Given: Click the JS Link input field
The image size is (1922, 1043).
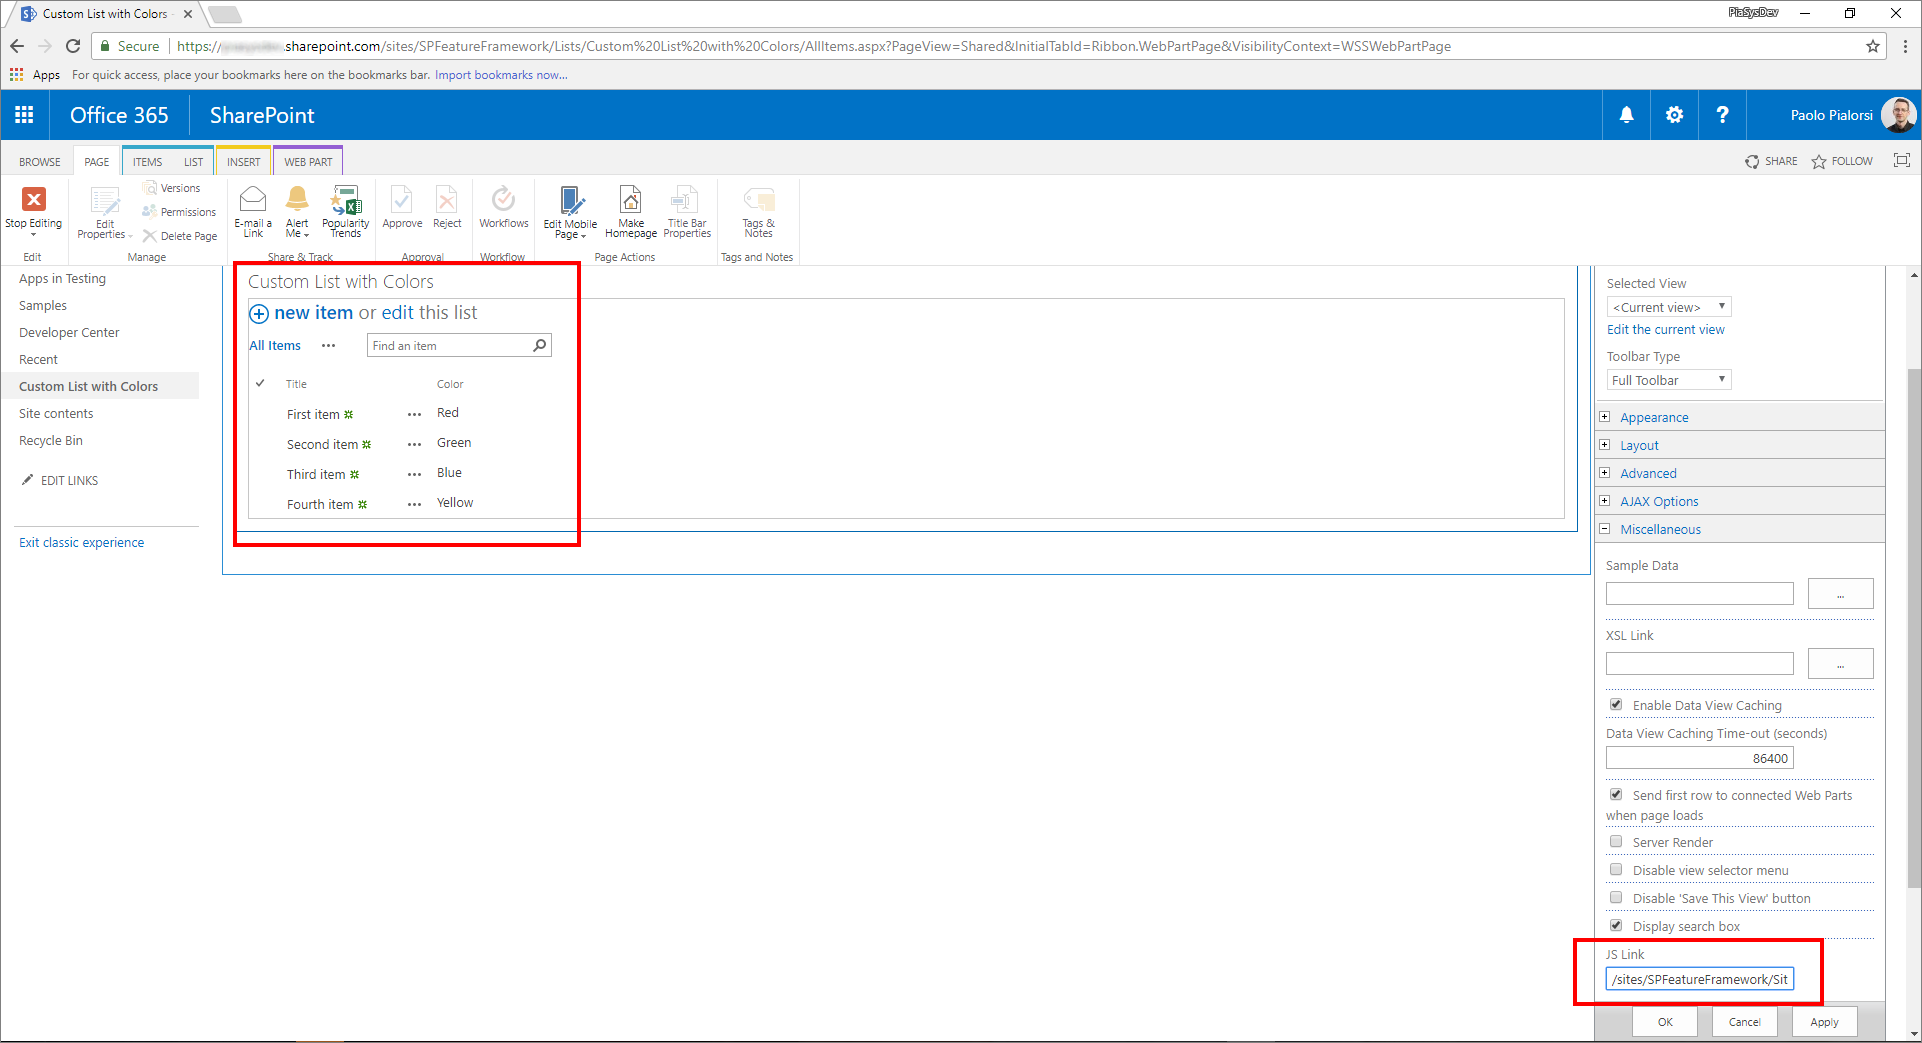Looking at the screenshot, I should (x=1700, y=979).
